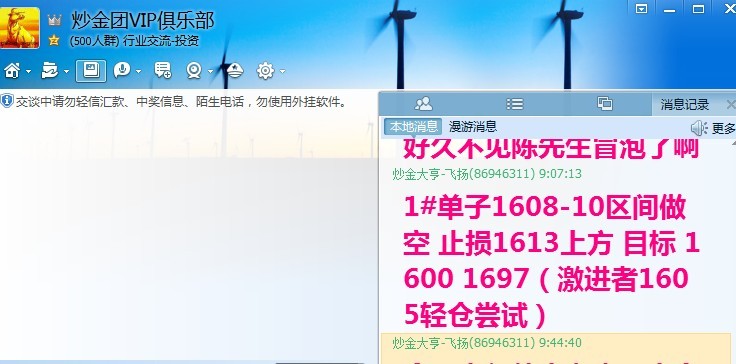Expand the home icon dropdown arrow
736x364 pixels.
29,71
